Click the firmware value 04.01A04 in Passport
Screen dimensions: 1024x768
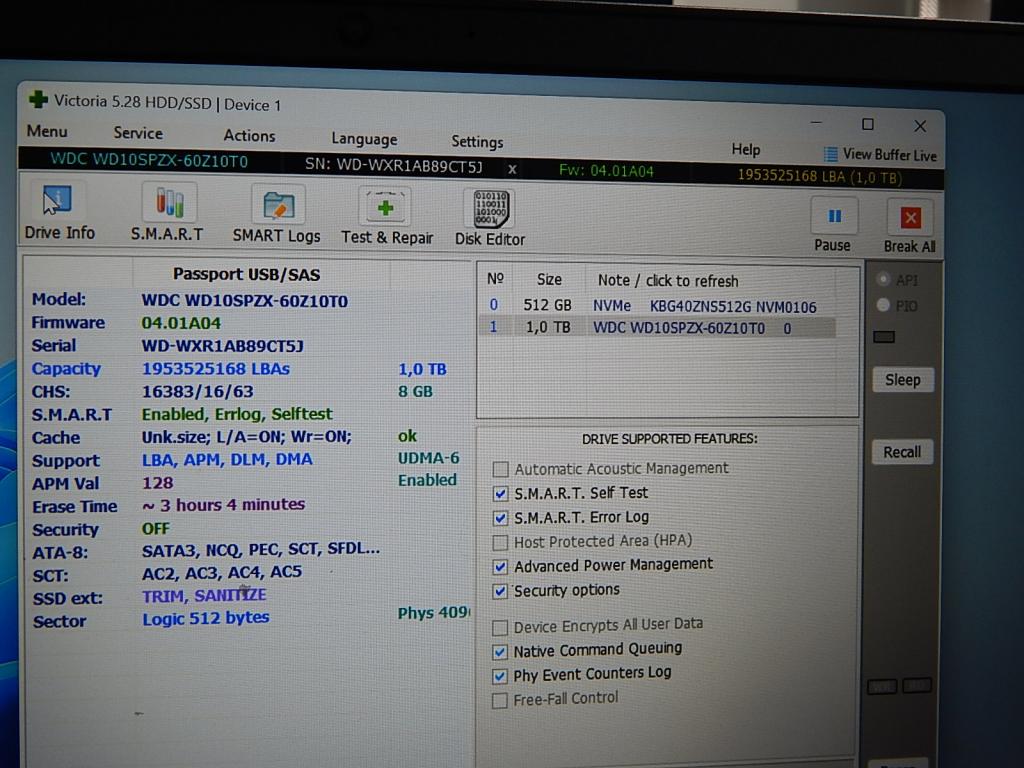pos(181,323)
